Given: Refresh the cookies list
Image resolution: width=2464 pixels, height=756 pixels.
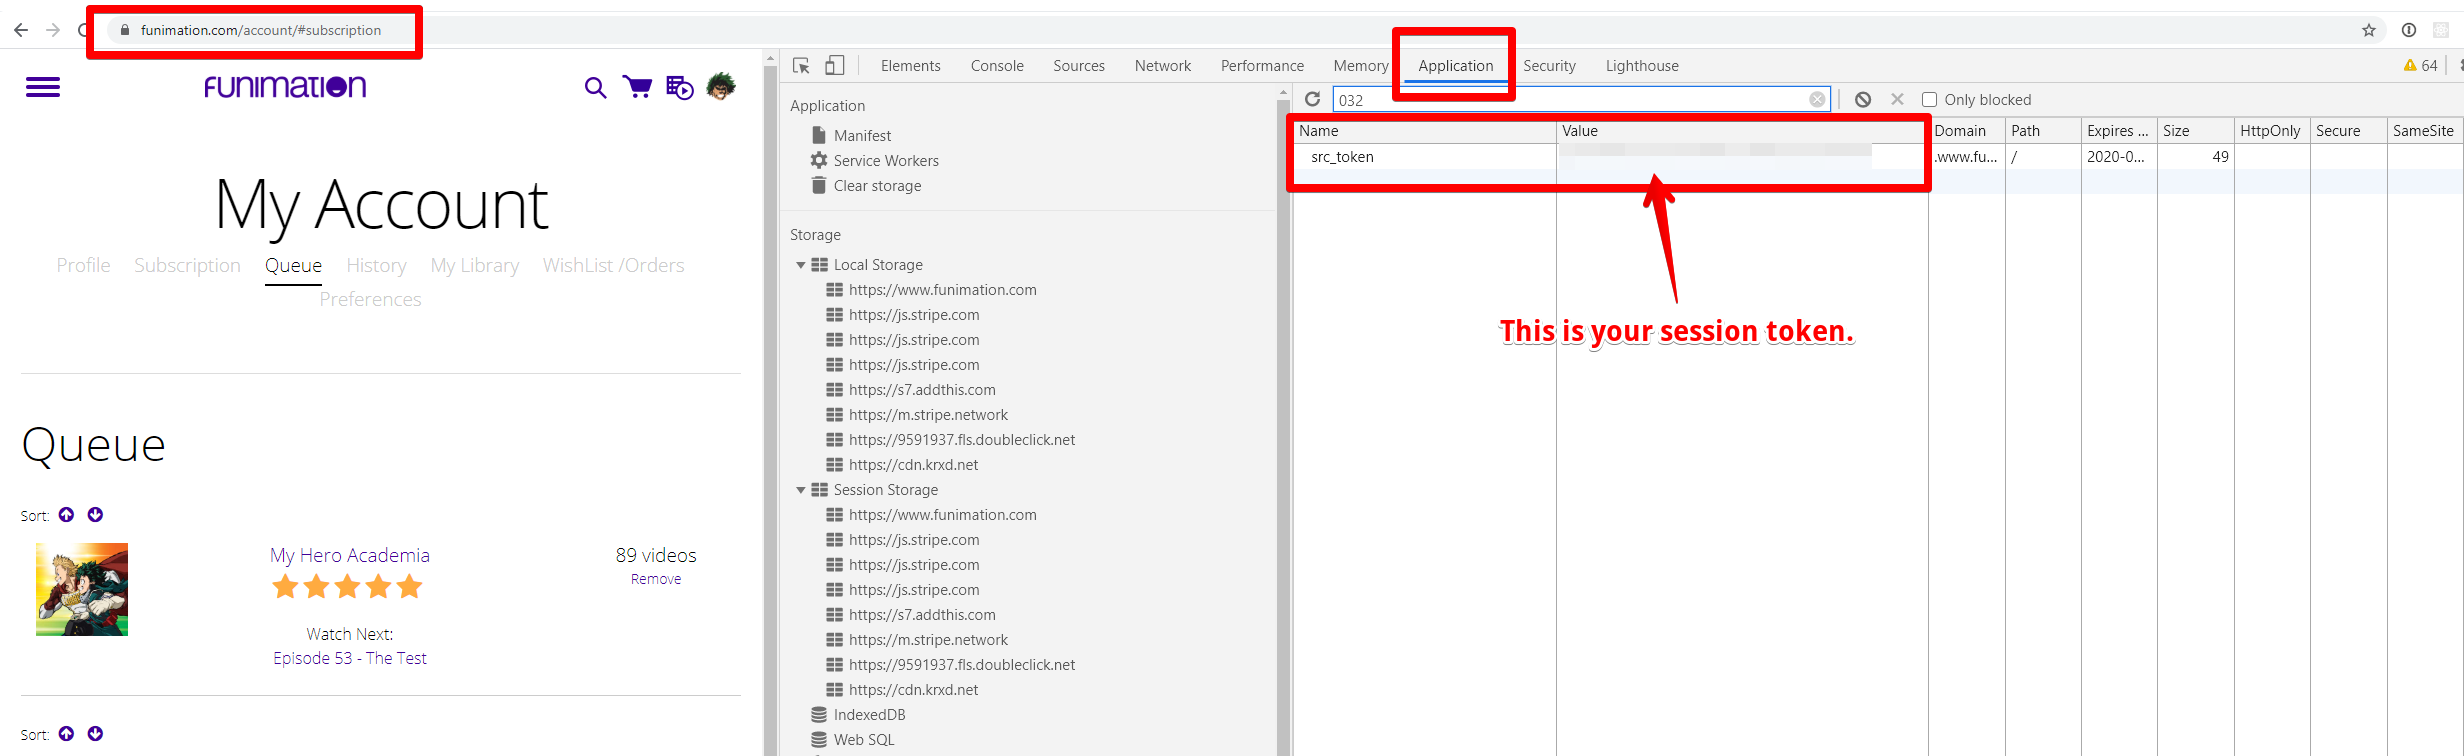Looking at the screenshot, I should (x=1313, y=99).
